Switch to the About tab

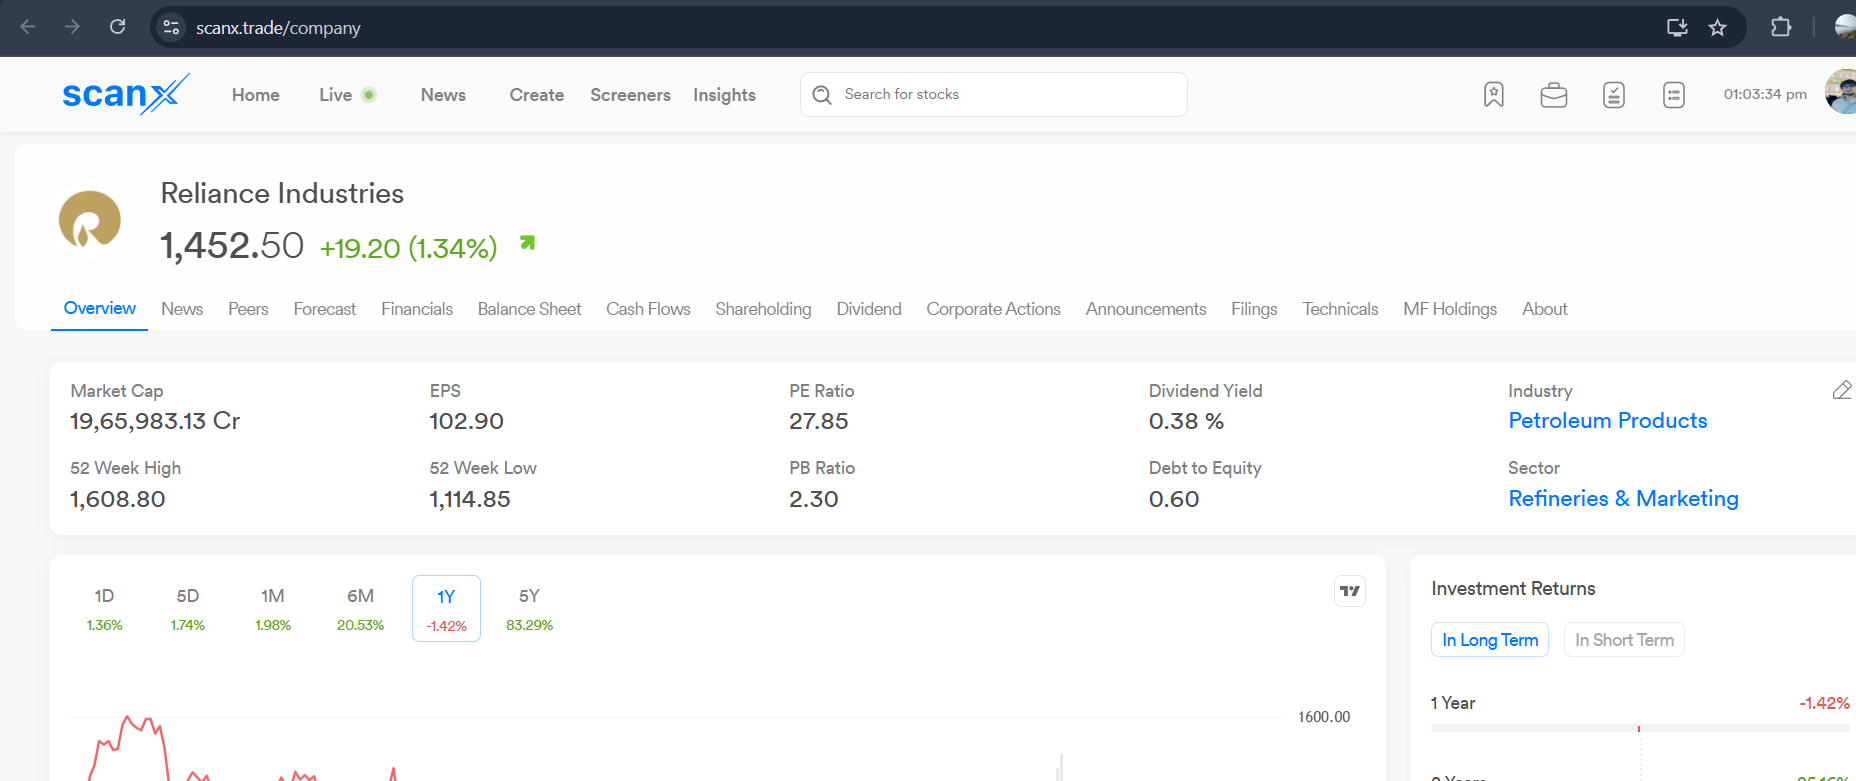[1545, 309]
